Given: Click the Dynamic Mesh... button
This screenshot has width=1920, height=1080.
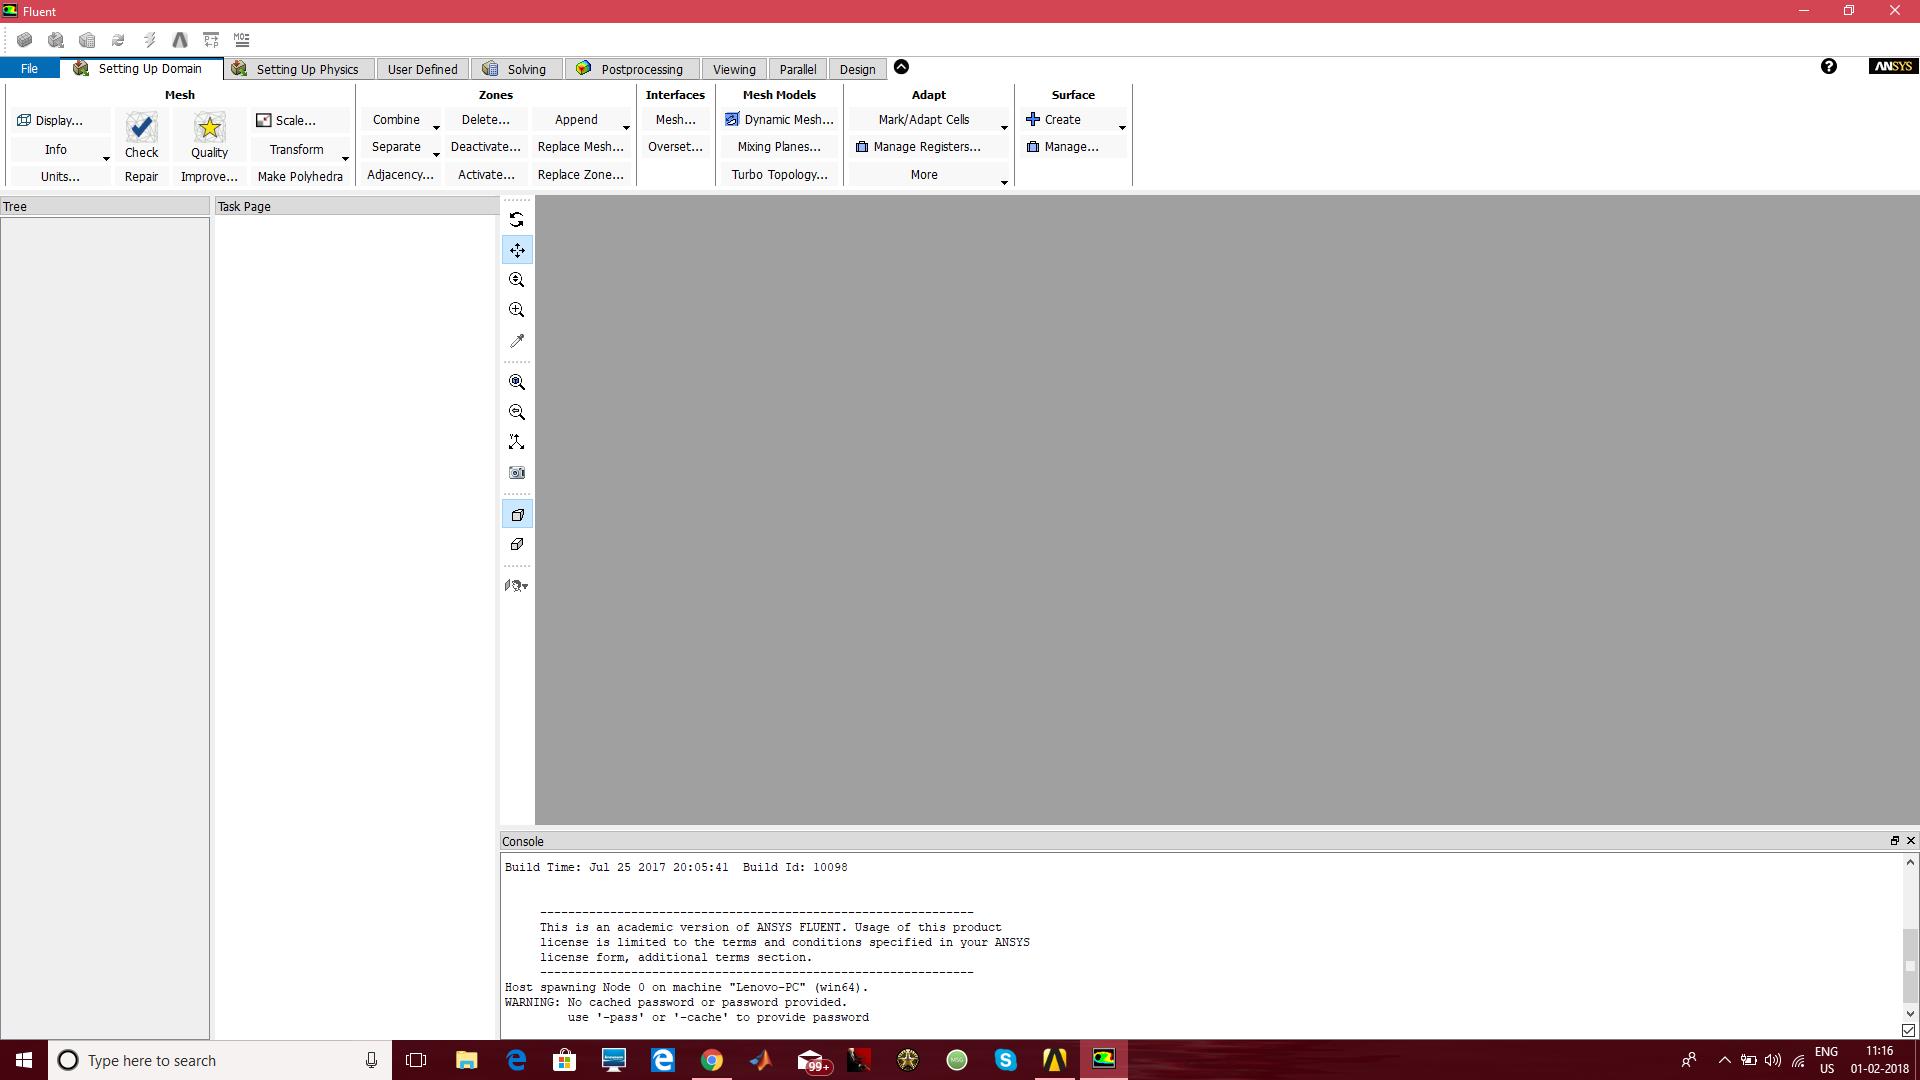Looking at the screenshot, I should click(779, 119).
